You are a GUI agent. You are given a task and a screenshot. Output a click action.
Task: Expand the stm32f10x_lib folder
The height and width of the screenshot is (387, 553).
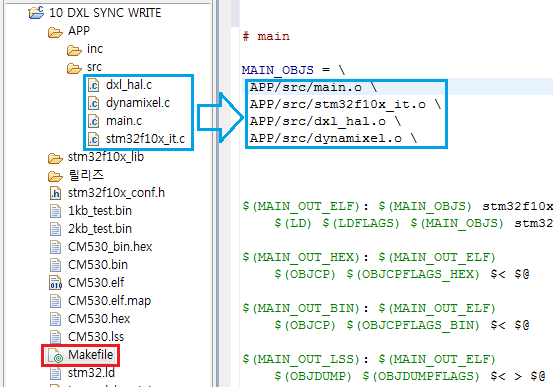coord(106,157)
